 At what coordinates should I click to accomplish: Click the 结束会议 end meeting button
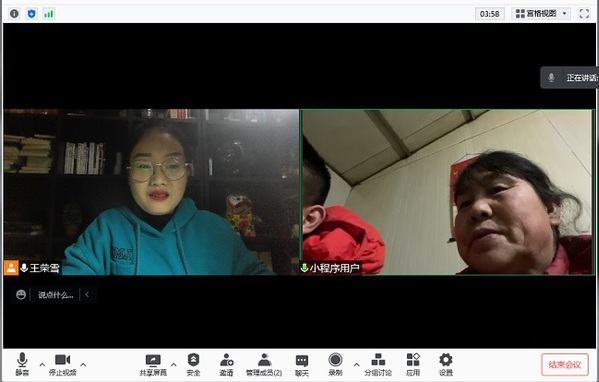(565, 364)
